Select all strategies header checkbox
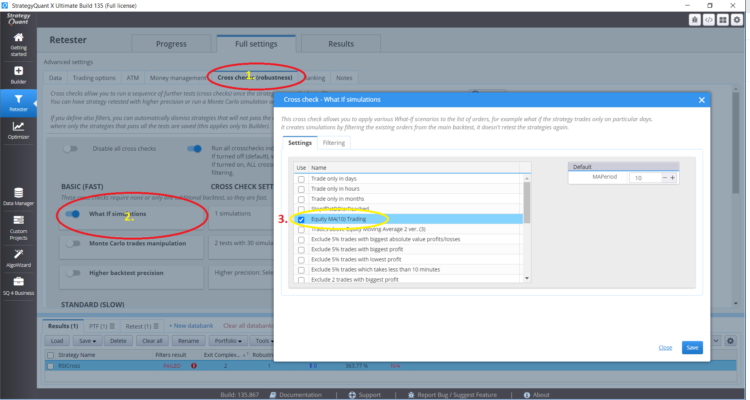This screenshot has height=400, width=750. (50, 355)
